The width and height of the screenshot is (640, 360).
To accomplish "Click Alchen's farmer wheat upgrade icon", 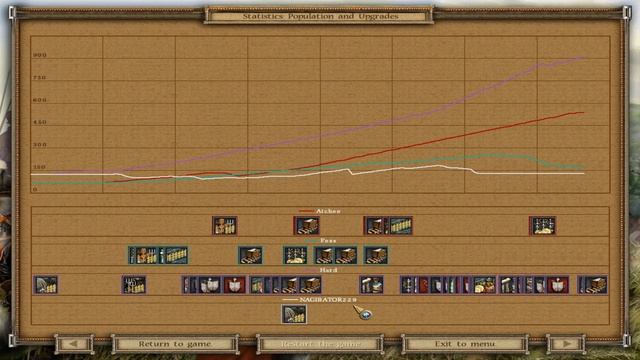I will [224, 226].
